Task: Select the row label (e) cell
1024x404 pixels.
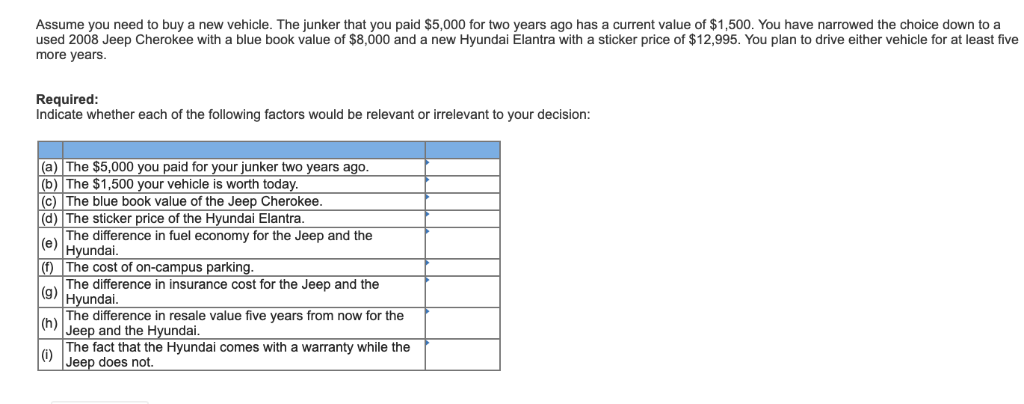Action: 49,243
